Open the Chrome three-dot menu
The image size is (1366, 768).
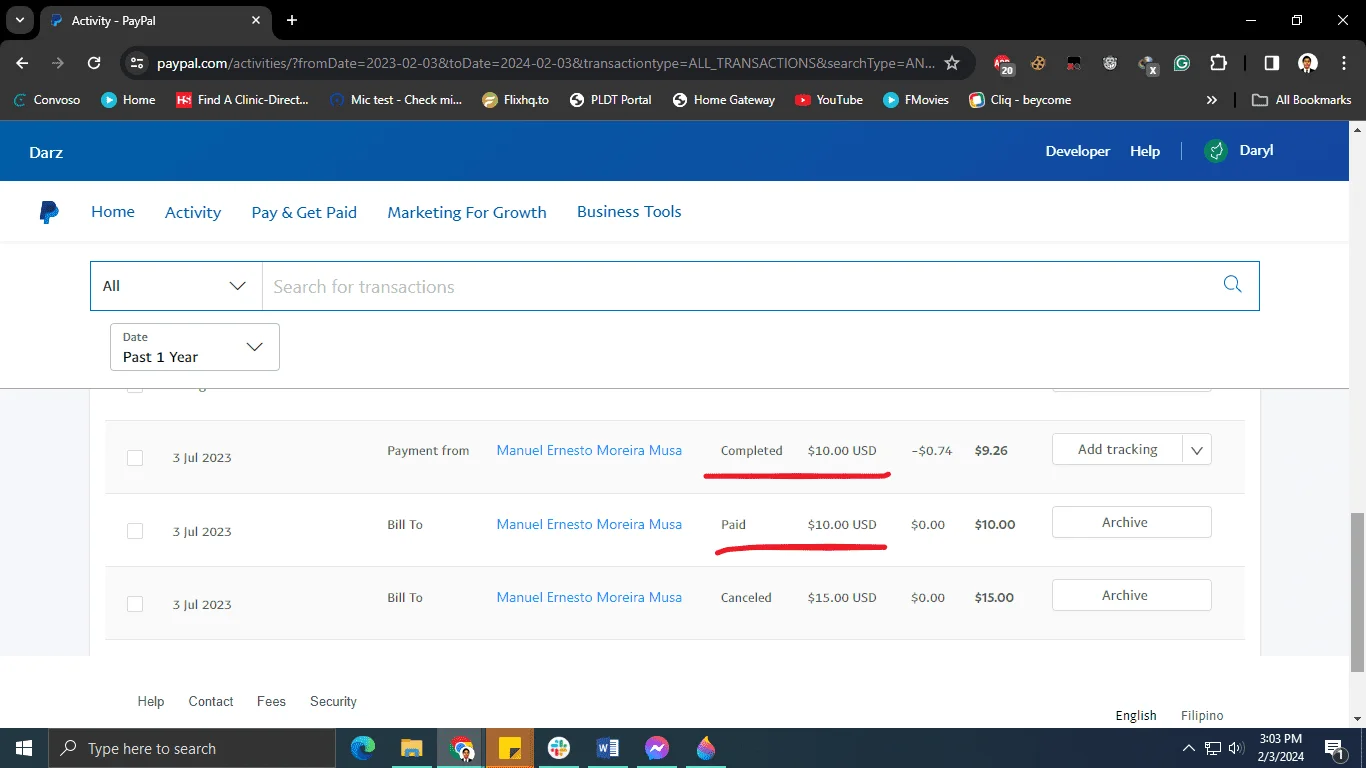pyautogui.click(x=1342, y=63)
